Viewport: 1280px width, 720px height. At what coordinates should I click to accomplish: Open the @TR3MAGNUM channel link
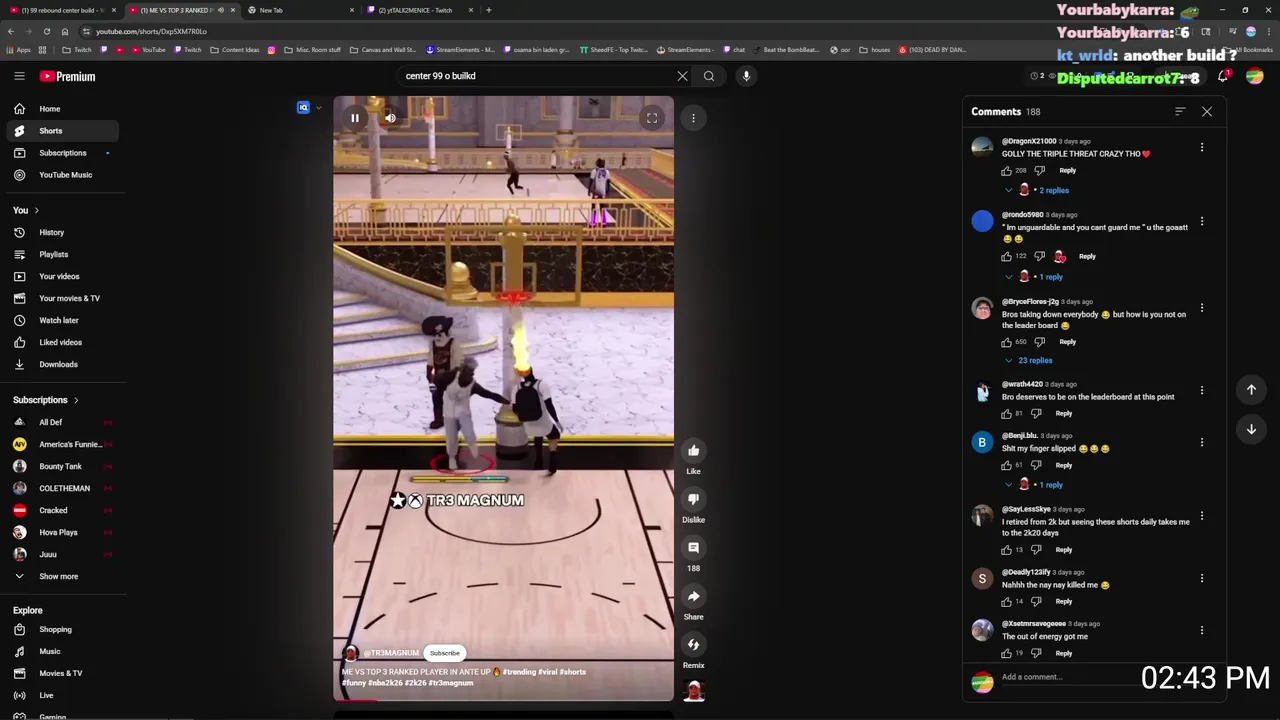(x=391, y=653)
